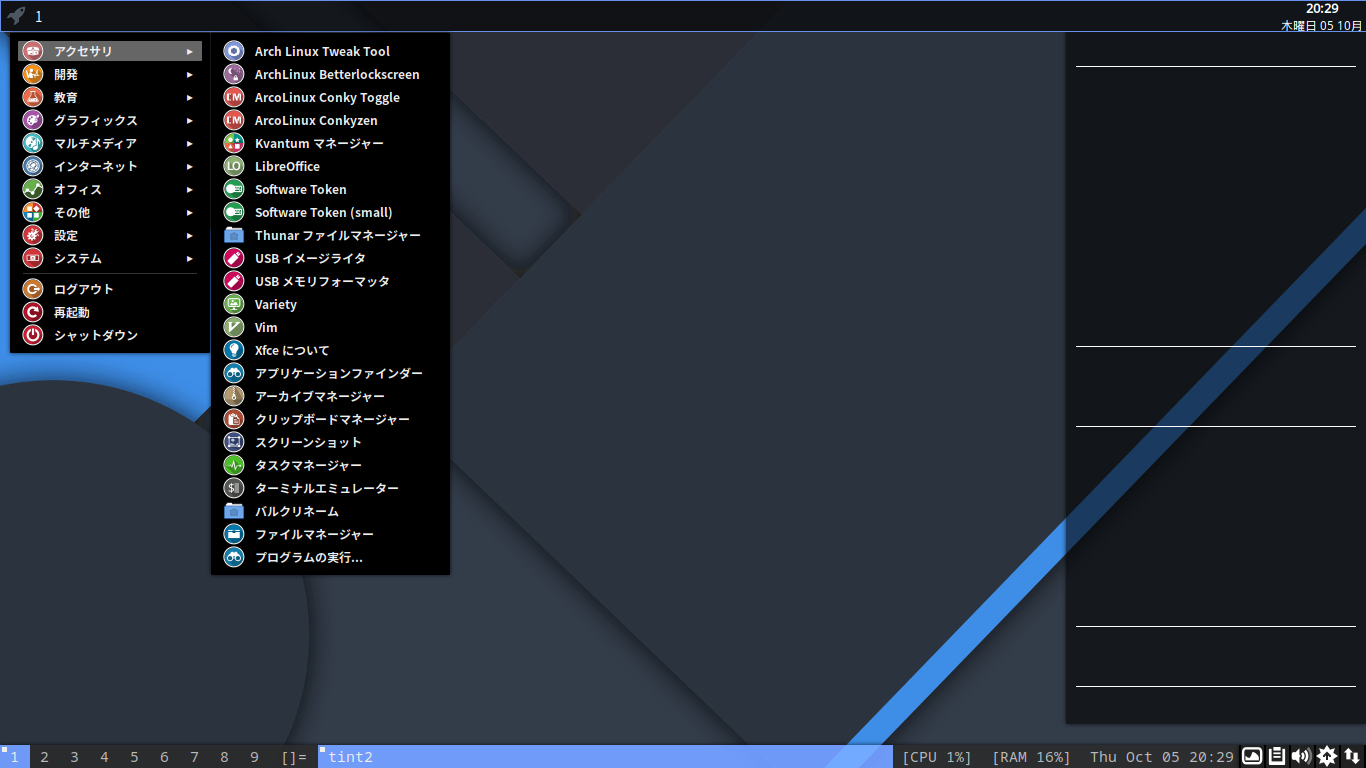Open the システム menu category
The image size is (1366, 768).
[x=110, y=258]
